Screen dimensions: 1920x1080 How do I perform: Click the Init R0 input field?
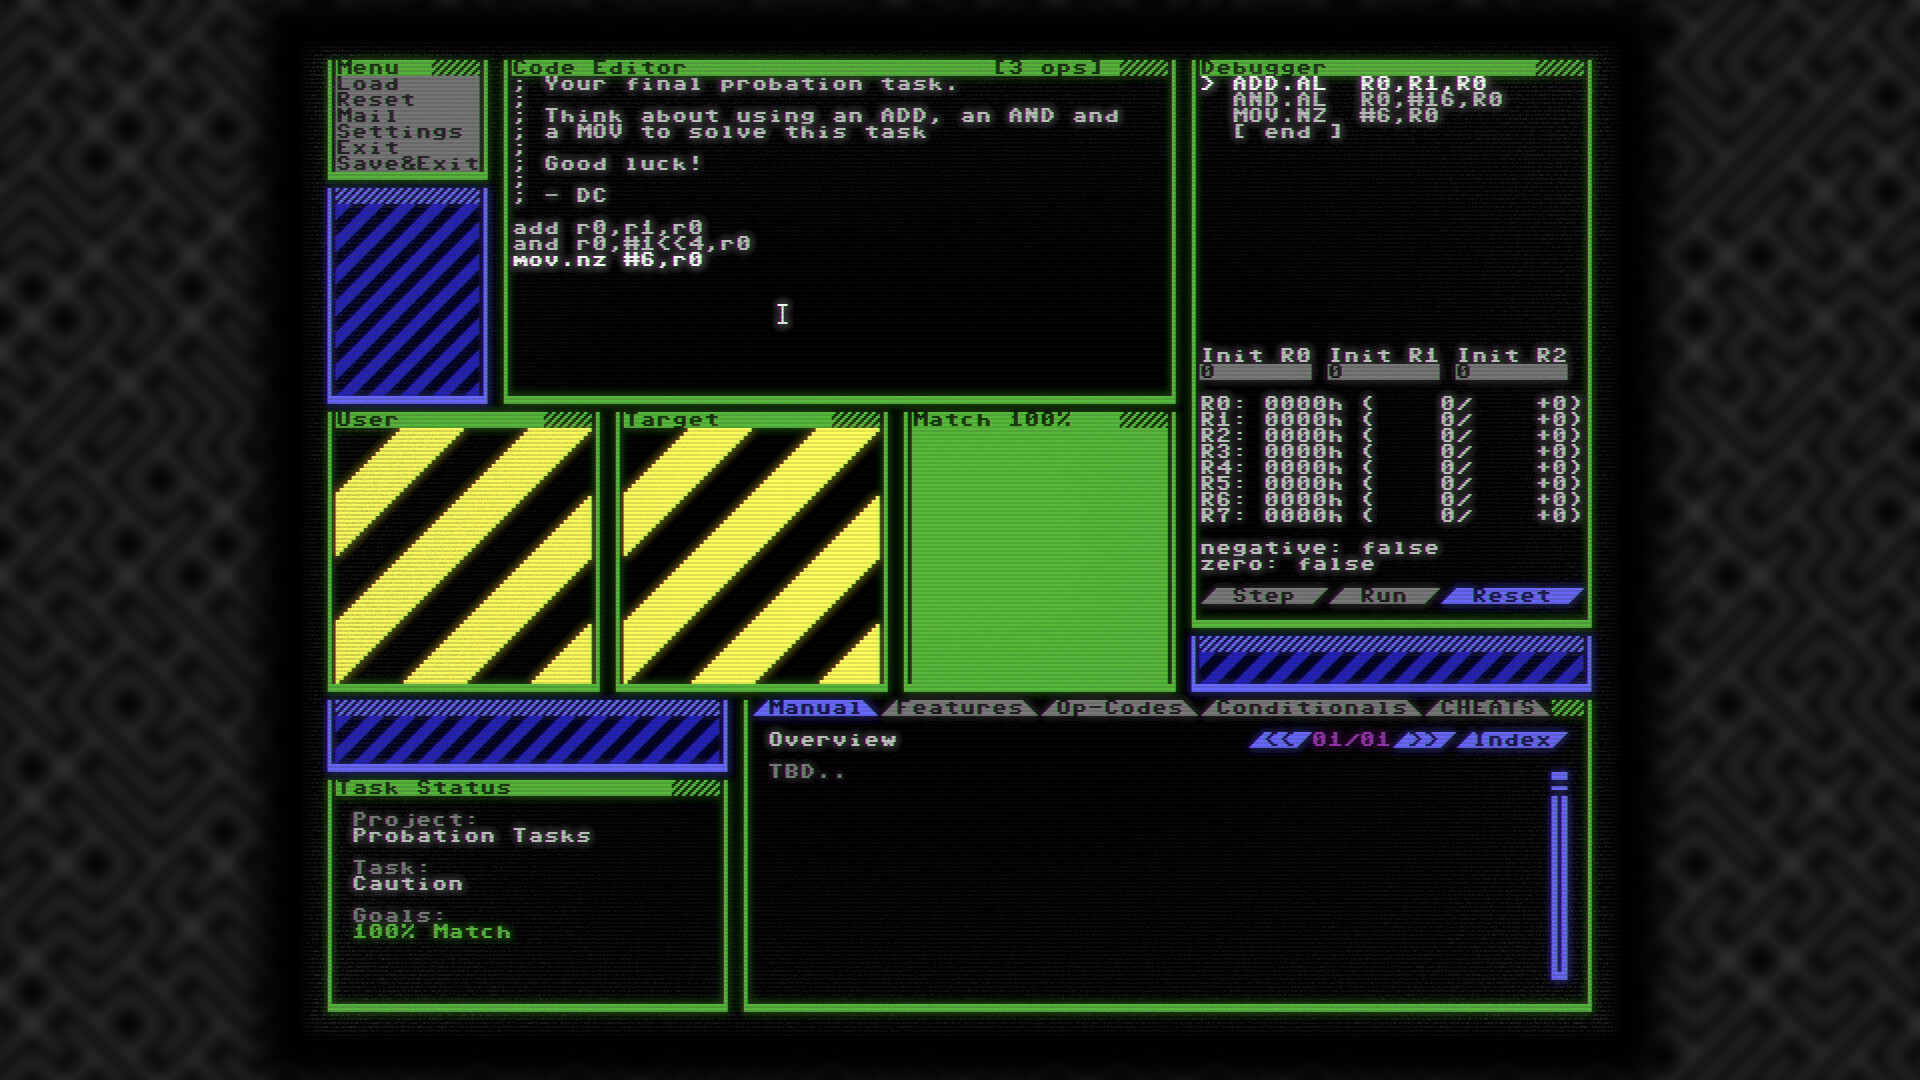[x=1255, y=372]
